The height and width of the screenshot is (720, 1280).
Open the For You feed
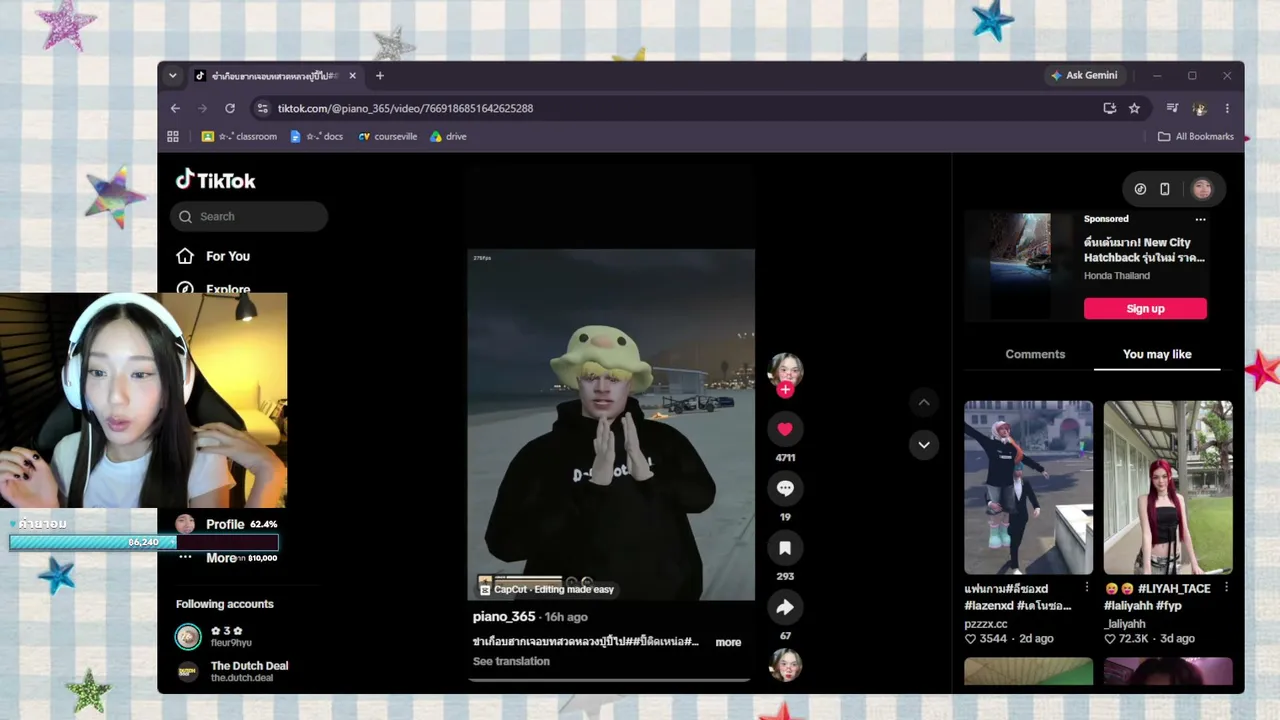(214, 256)
